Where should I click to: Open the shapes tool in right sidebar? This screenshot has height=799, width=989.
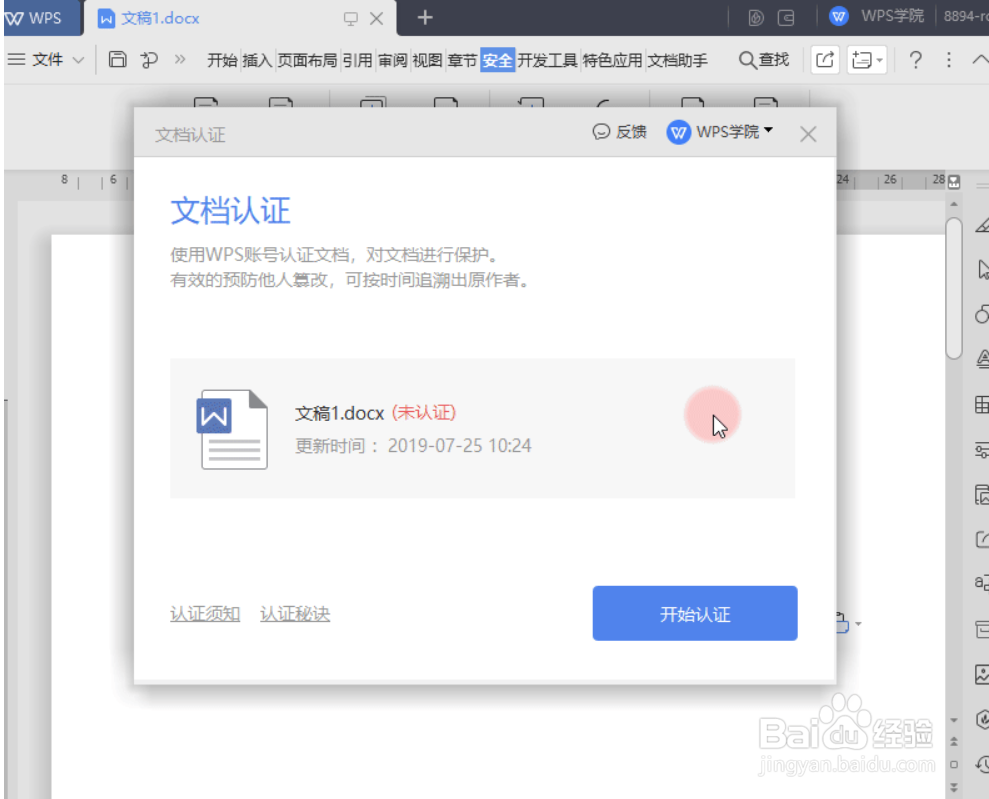coord(982,313)
